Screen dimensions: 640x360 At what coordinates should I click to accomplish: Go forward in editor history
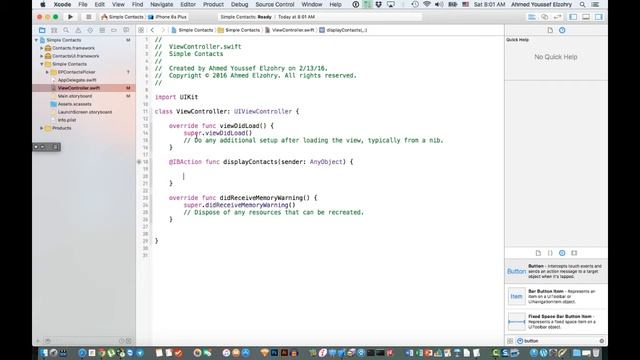pyautogui.click(x=162, y=30)
